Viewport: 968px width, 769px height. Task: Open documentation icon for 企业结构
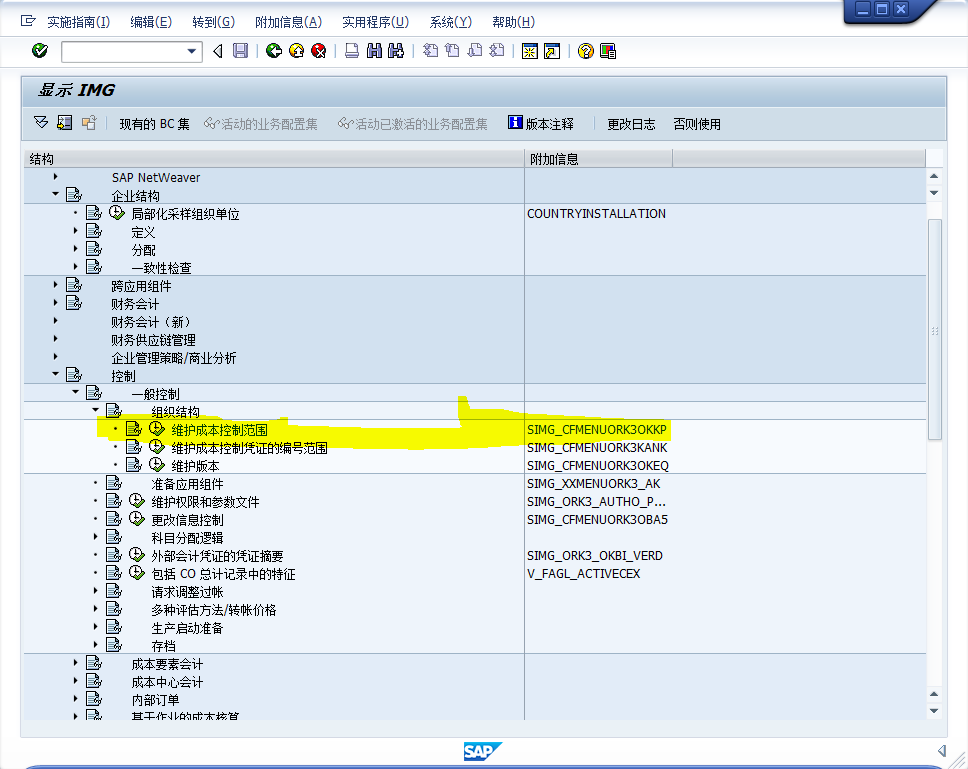pyautogui.click(x=74, y=194)
